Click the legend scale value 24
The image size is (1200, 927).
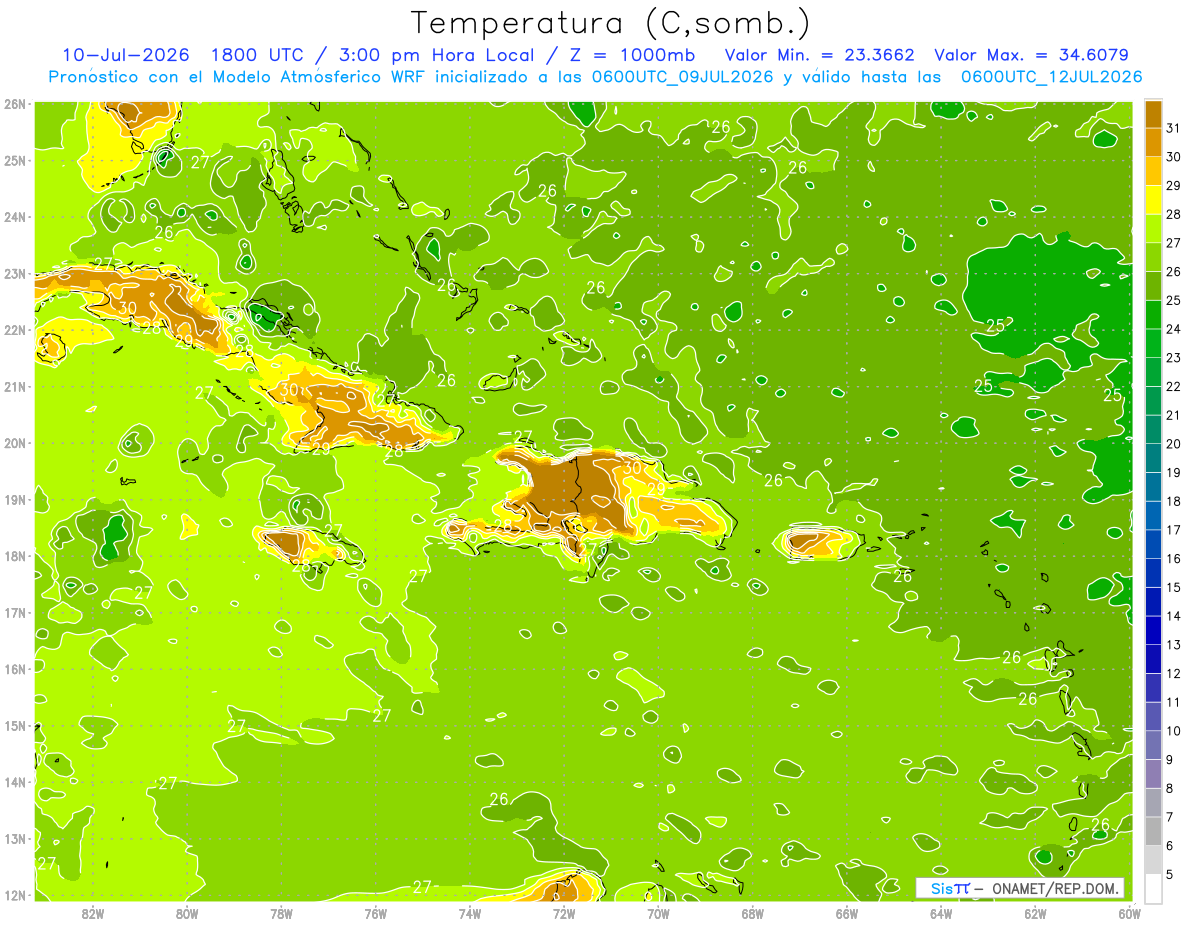click(1173, 328)
